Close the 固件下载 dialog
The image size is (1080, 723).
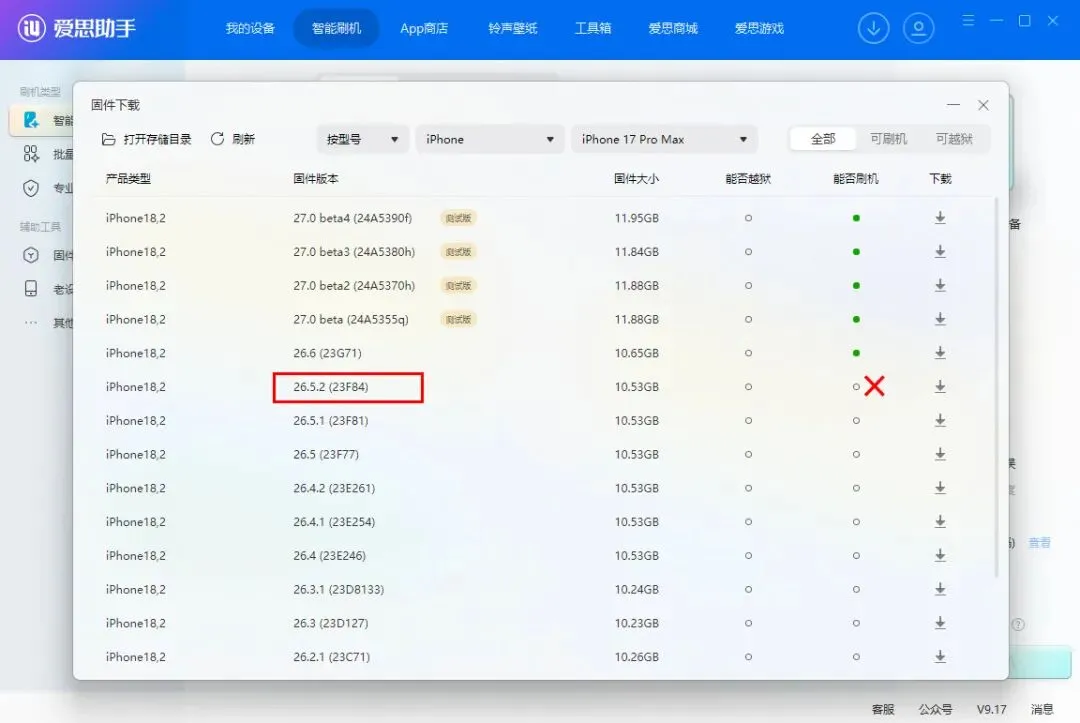(983, 105)
